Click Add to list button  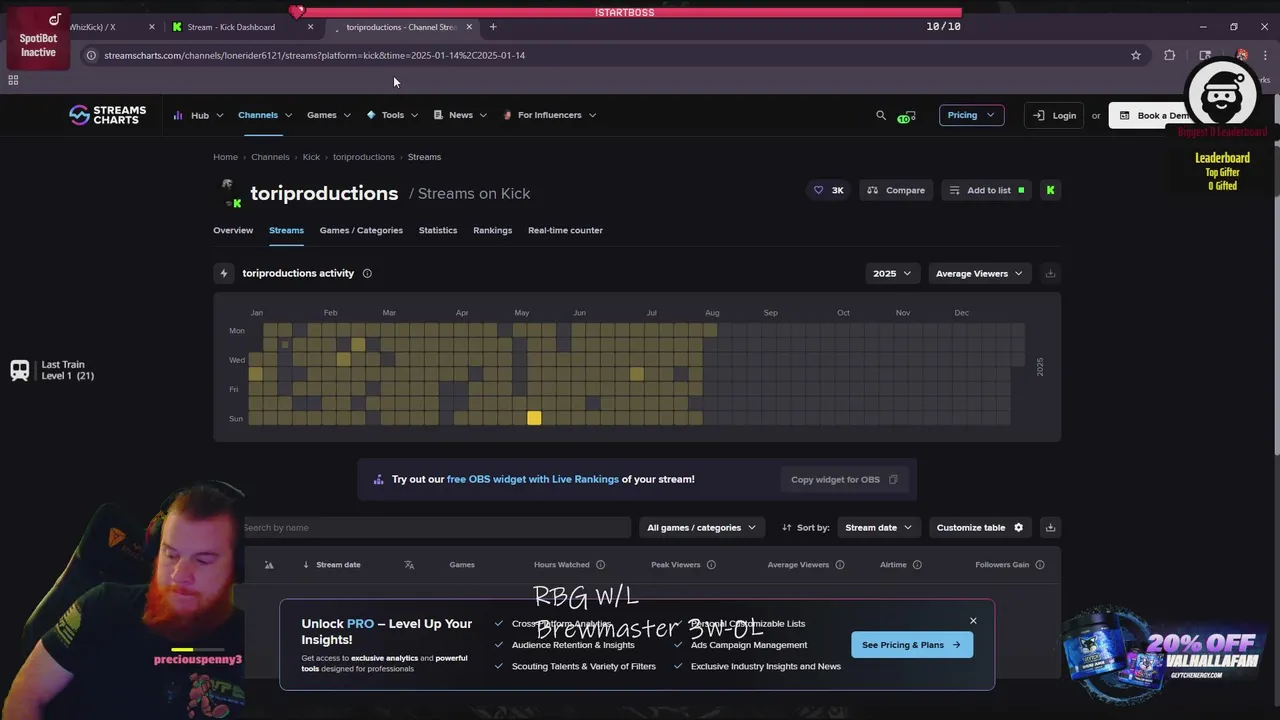coord(988,190)
